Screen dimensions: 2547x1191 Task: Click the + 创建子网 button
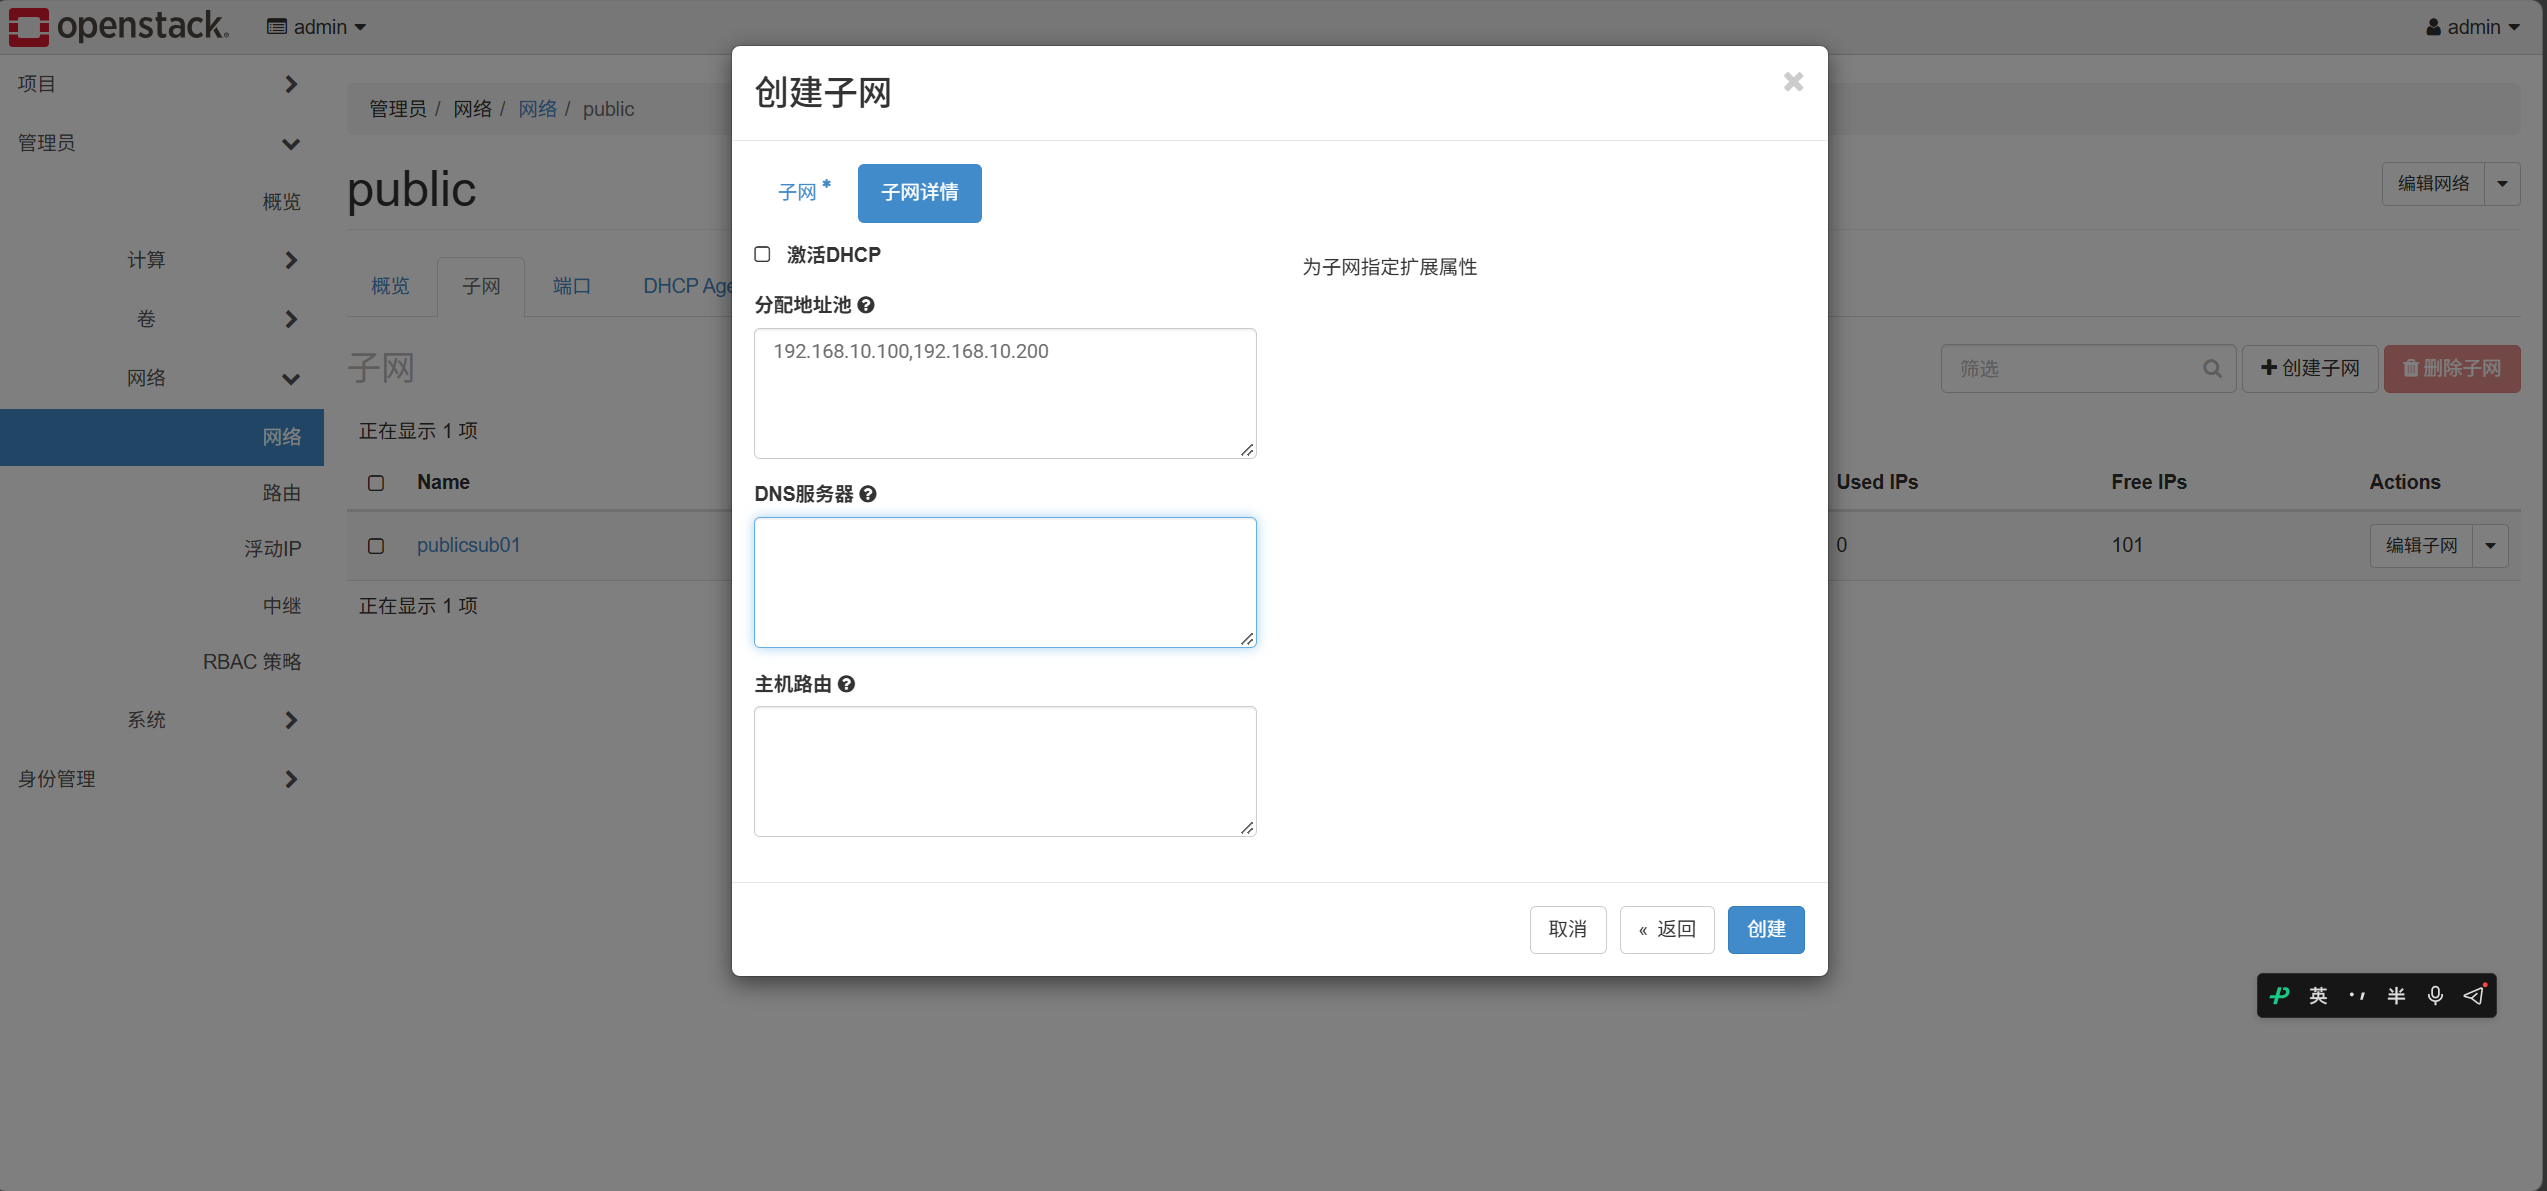pyautogui.click(x=2310, y=369)
